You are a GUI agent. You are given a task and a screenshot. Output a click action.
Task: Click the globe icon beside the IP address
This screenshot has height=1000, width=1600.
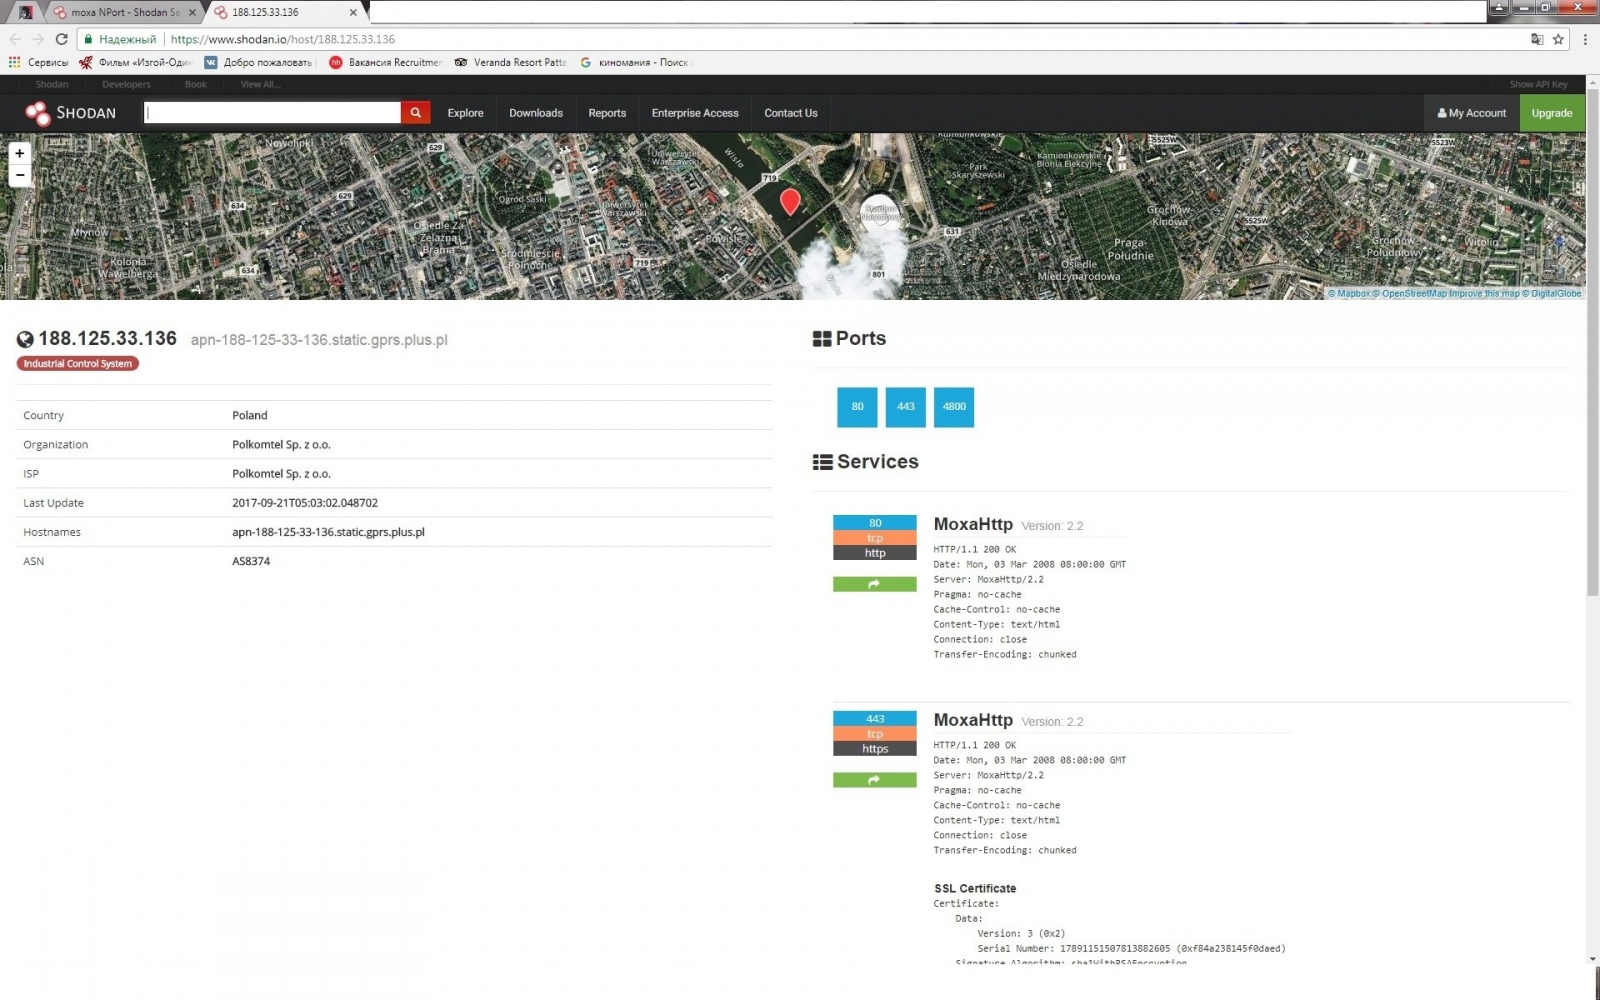pyautogui.click(x=25, y=340)
